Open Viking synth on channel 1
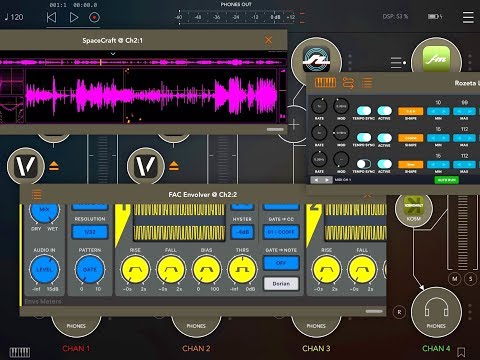 tap(26, 166)
